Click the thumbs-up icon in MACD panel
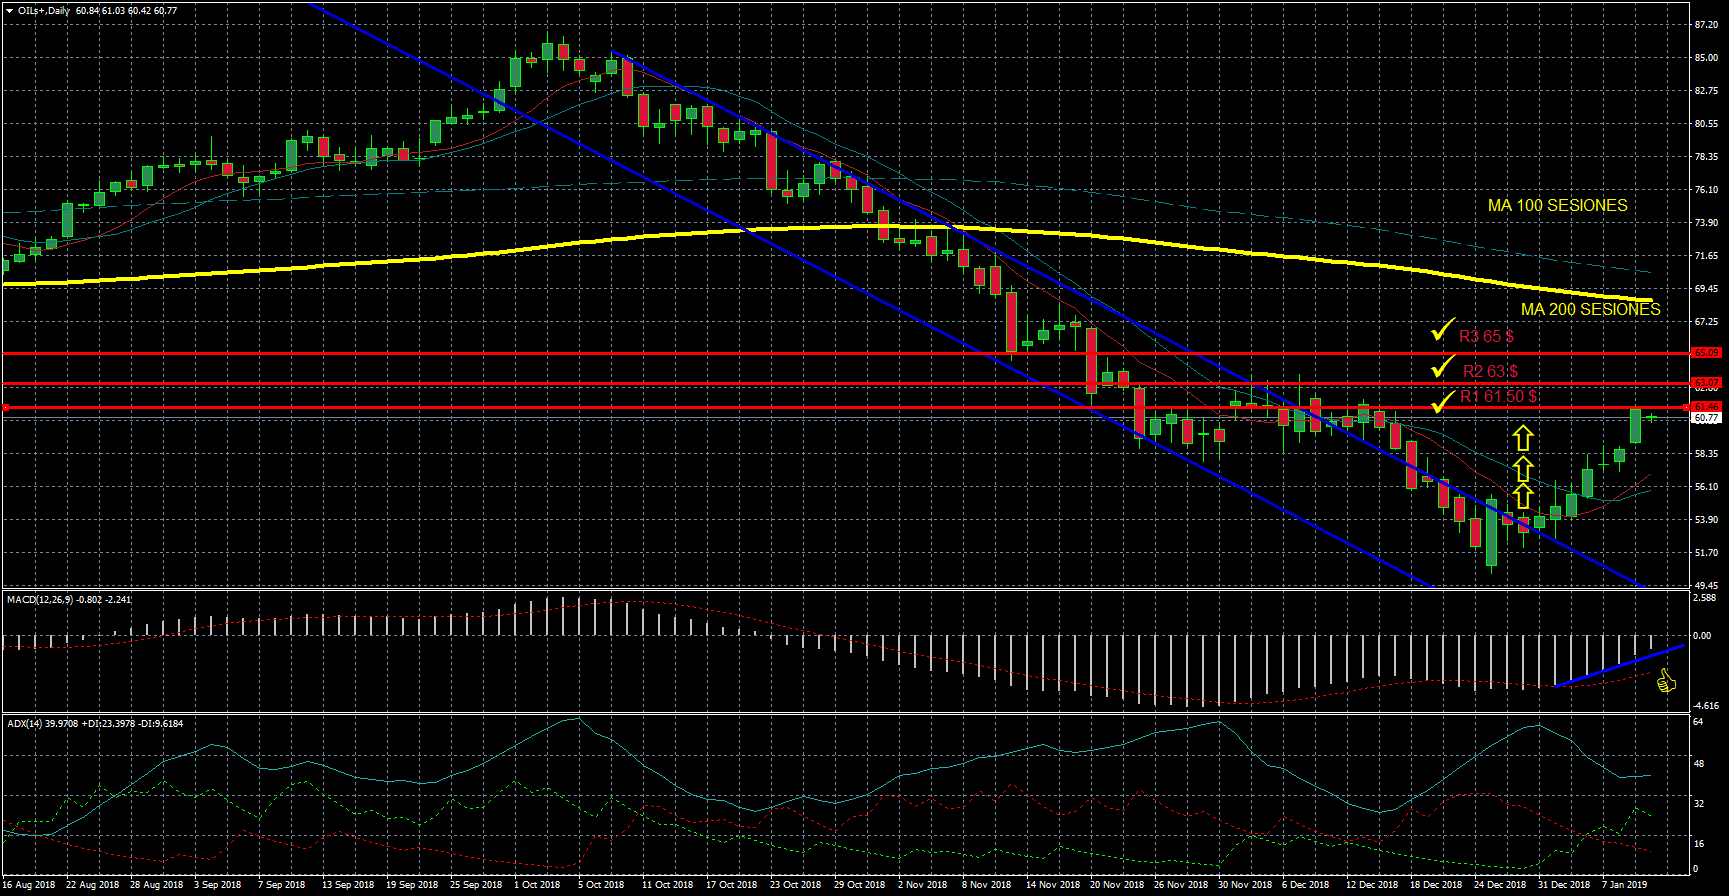The width and height of the screenshot is (1729, 896). pyautogui.click(x=1665, y=682)
